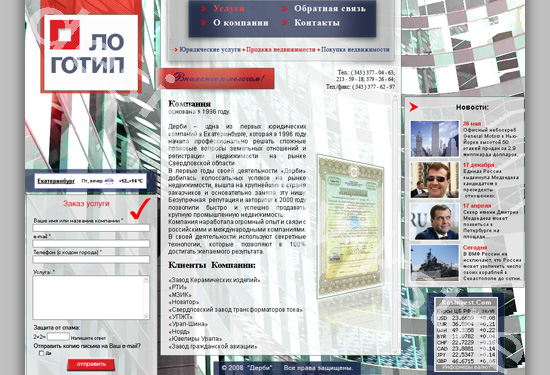Open Покупка недвижимости link

(355, 50)
